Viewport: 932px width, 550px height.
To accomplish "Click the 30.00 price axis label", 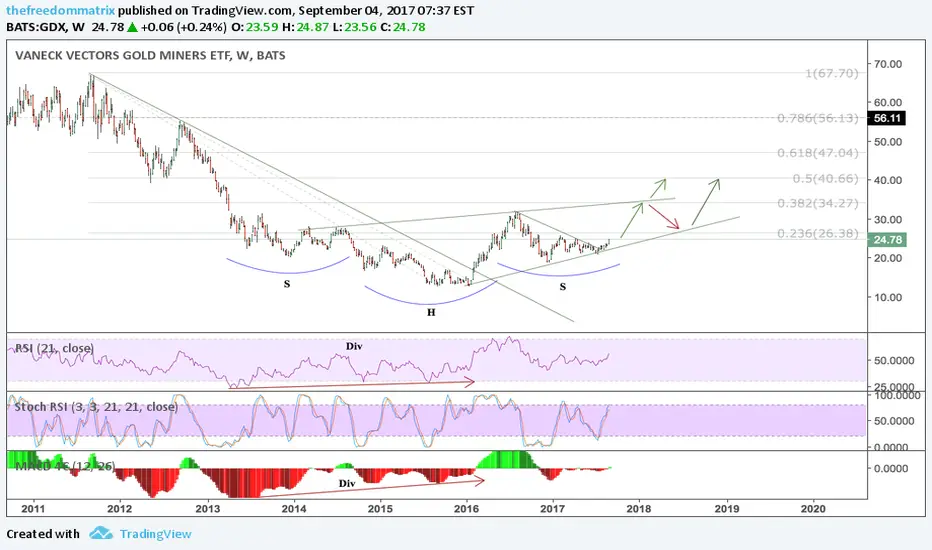I will click(x=887, y=219).
